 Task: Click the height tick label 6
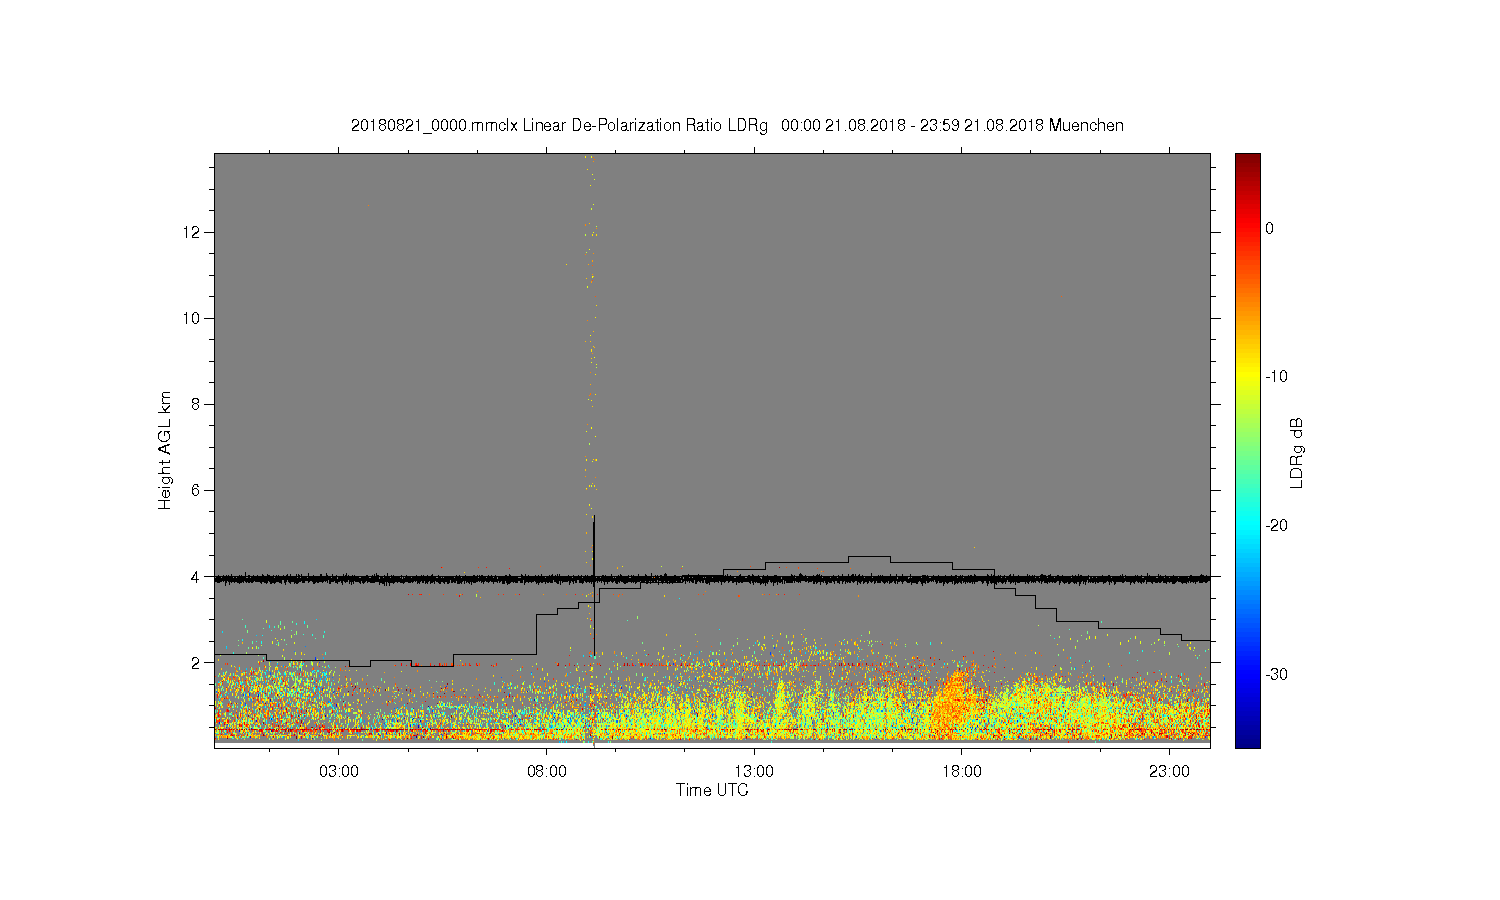tap(197, 490)
